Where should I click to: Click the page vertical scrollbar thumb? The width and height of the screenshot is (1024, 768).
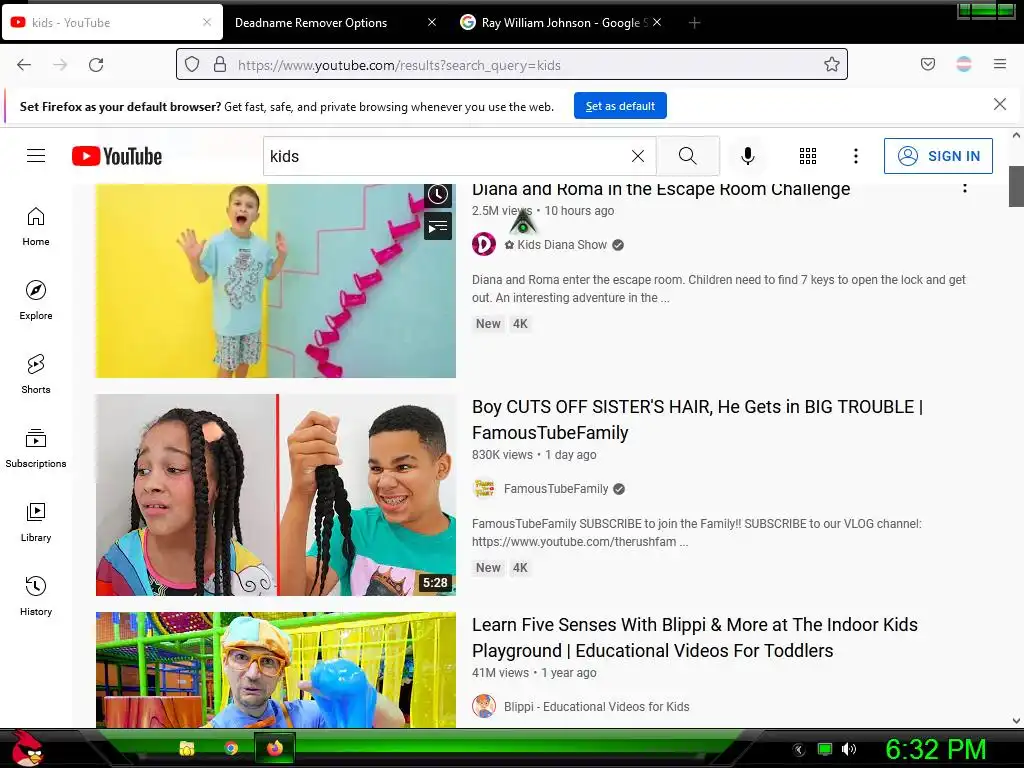(x=1016, y=186)
